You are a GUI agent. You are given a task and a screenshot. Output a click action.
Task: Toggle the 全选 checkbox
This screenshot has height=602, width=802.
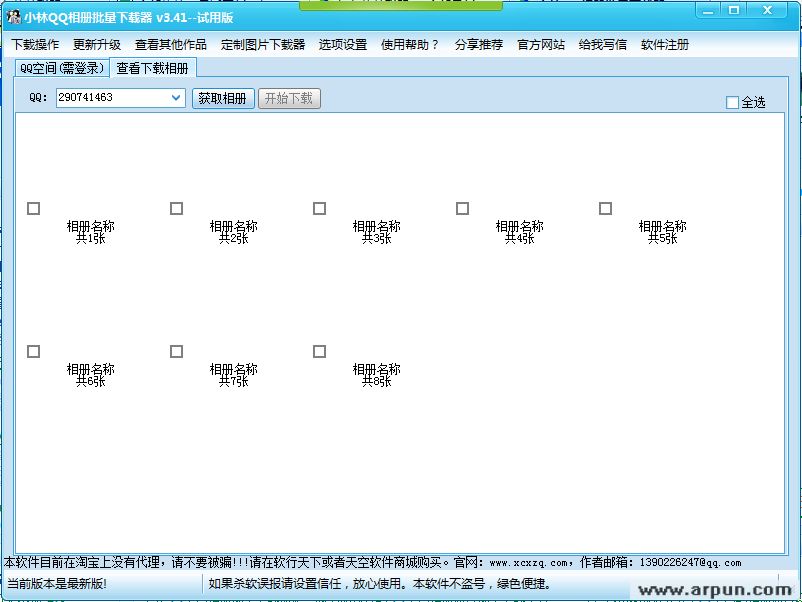pyautogui.click(x=732, y=103)
